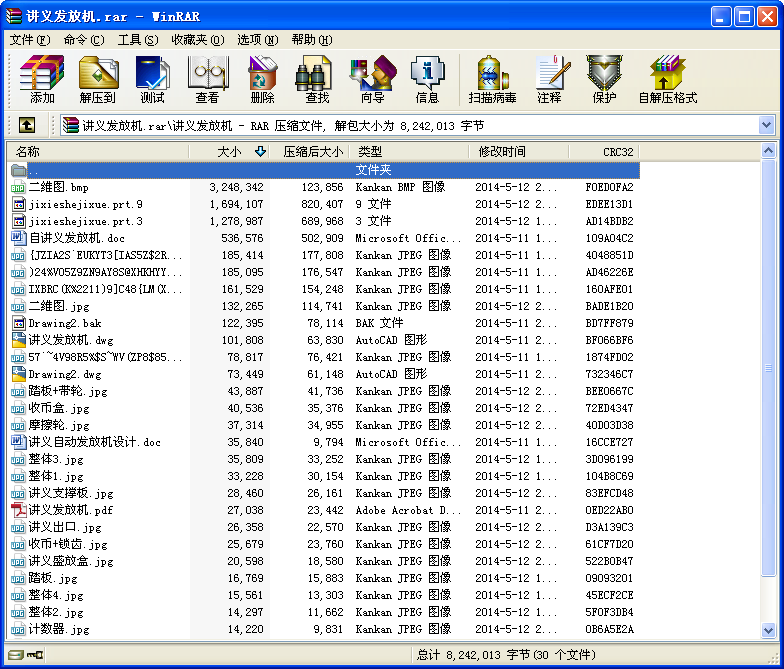Show archive 信息 (Info) icon
The height and width of the screenshot is (669, 784).
coord(427,79)
